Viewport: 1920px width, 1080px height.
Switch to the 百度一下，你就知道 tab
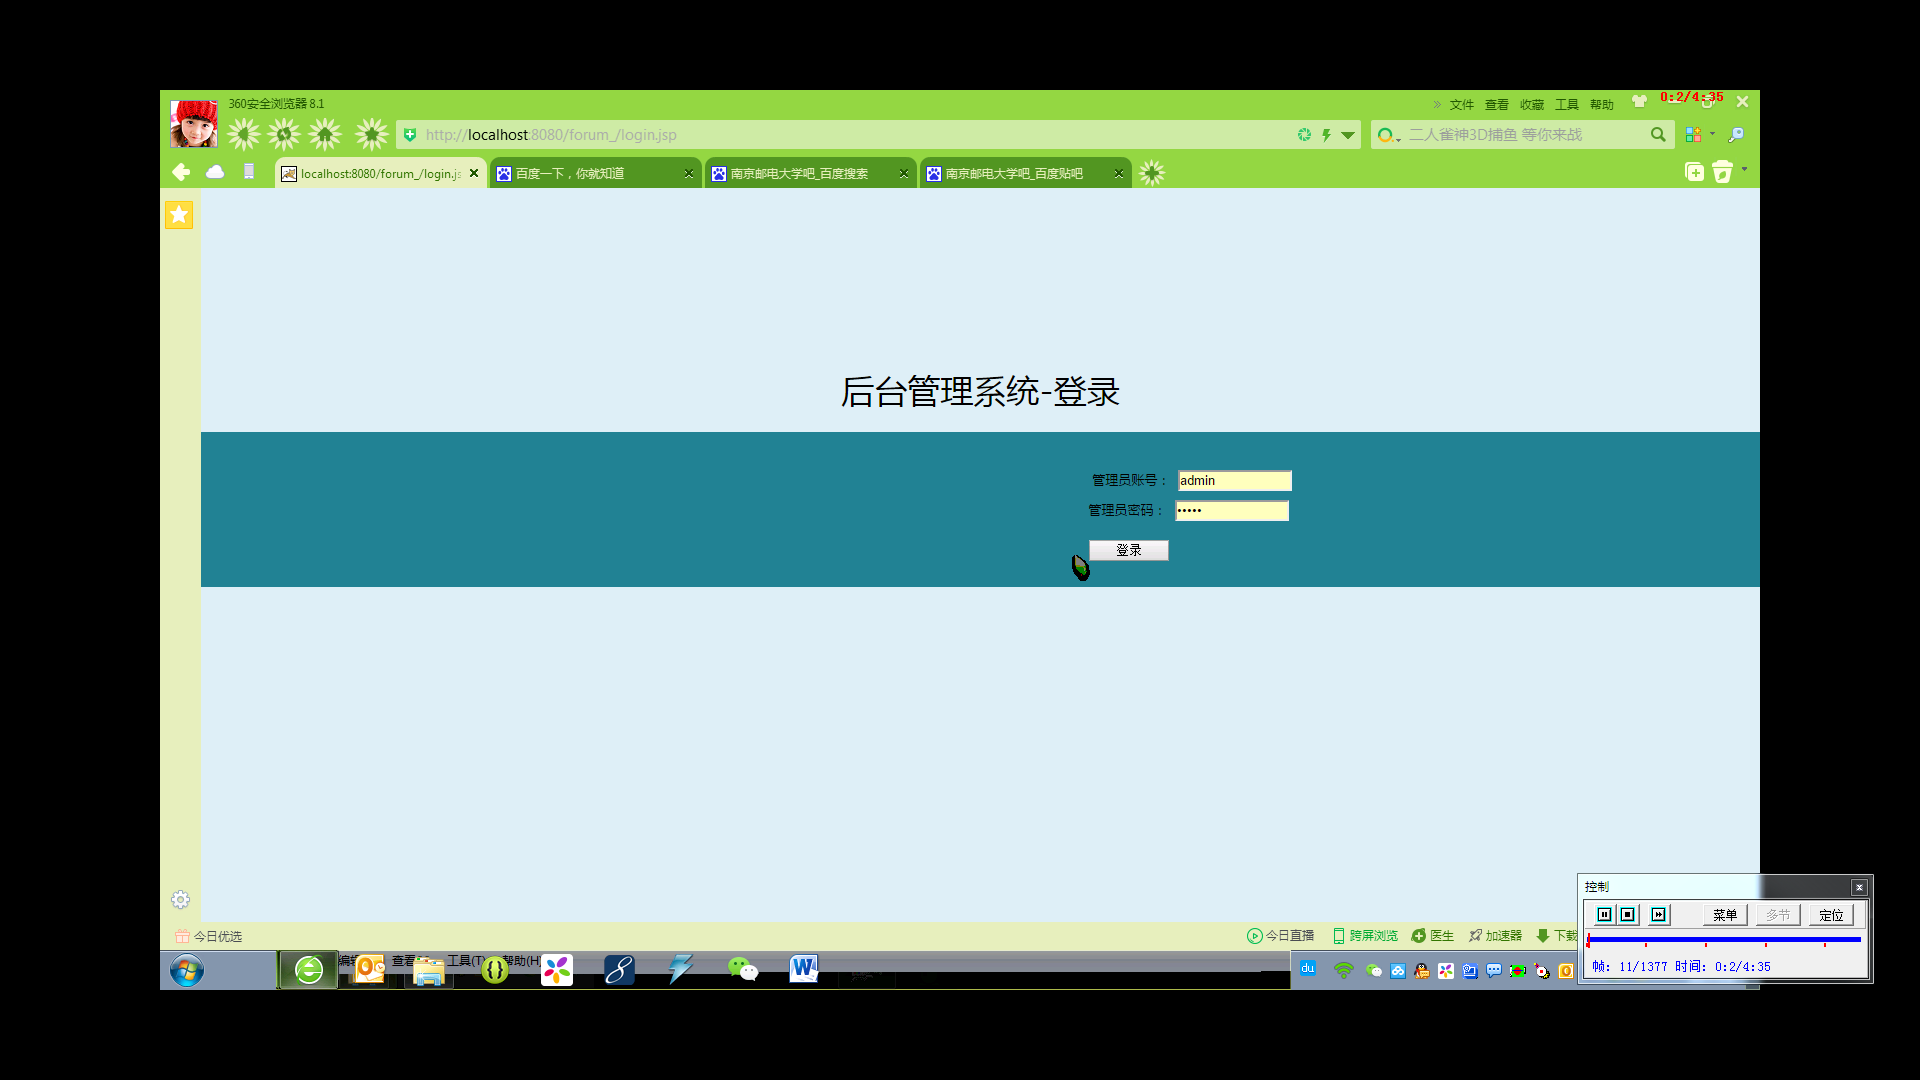[x=595, y=173]
